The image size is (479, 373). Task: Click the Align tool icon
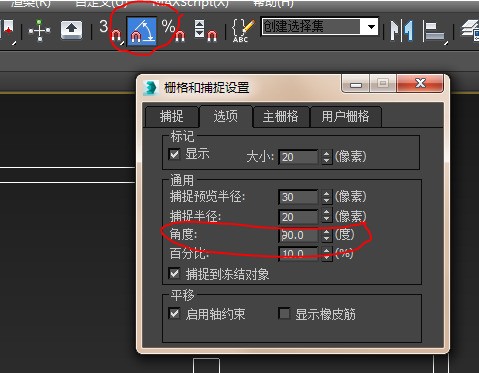point(435,32)
